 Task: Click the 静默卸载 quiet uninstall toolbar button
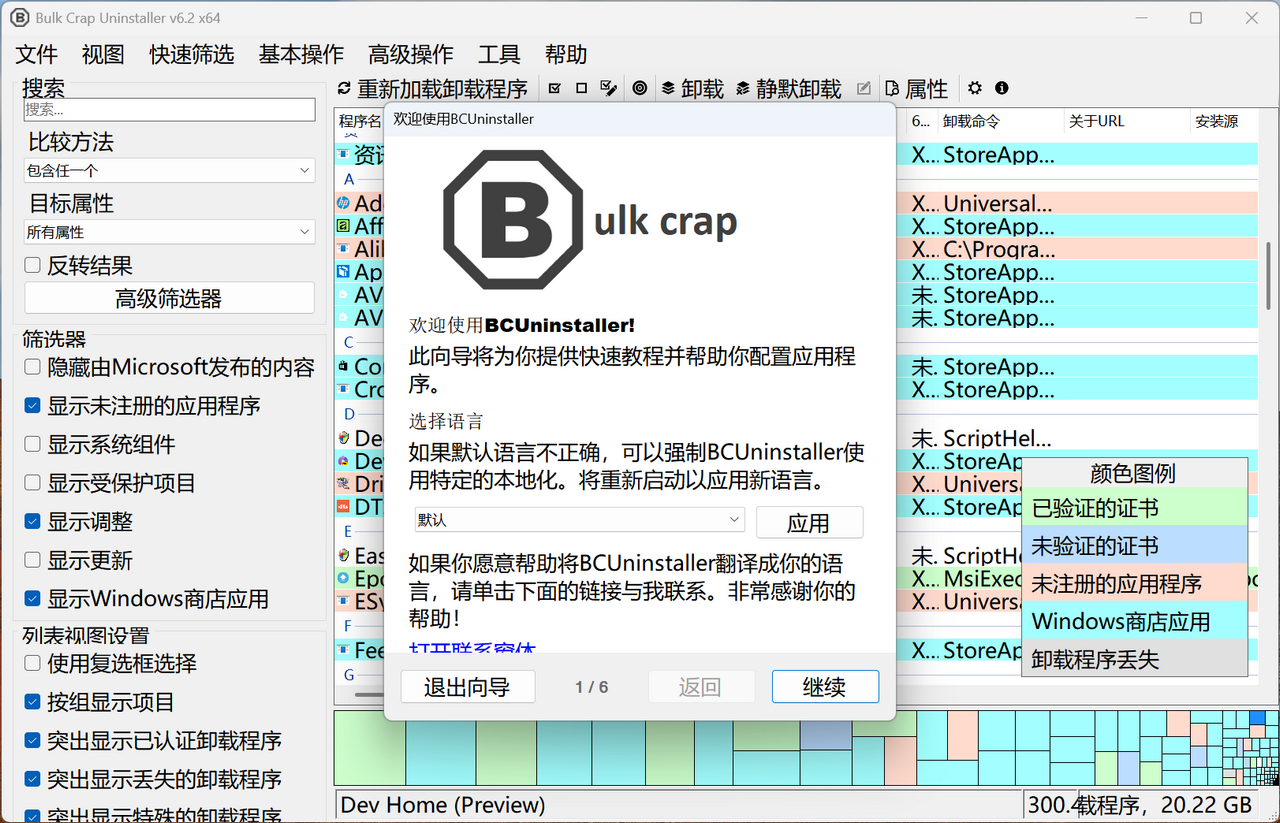coord(788,89)
